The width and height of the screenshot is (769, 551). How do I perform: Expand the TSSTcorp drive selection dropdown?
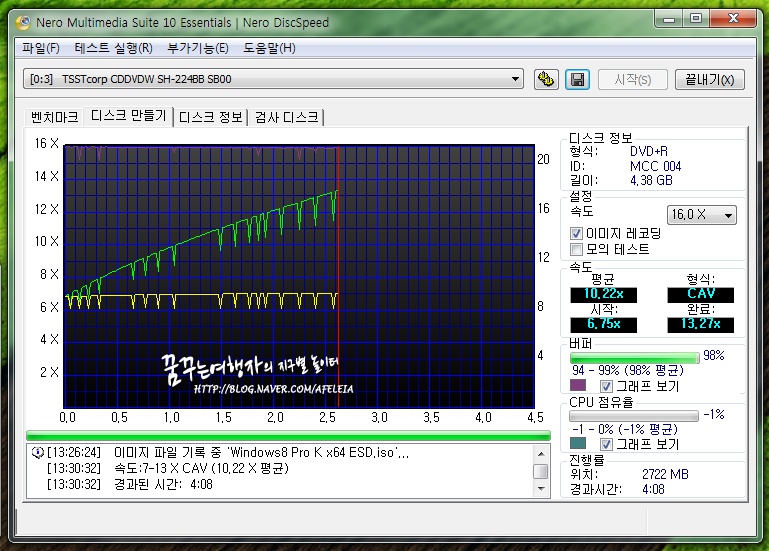[x=273, y=79]
